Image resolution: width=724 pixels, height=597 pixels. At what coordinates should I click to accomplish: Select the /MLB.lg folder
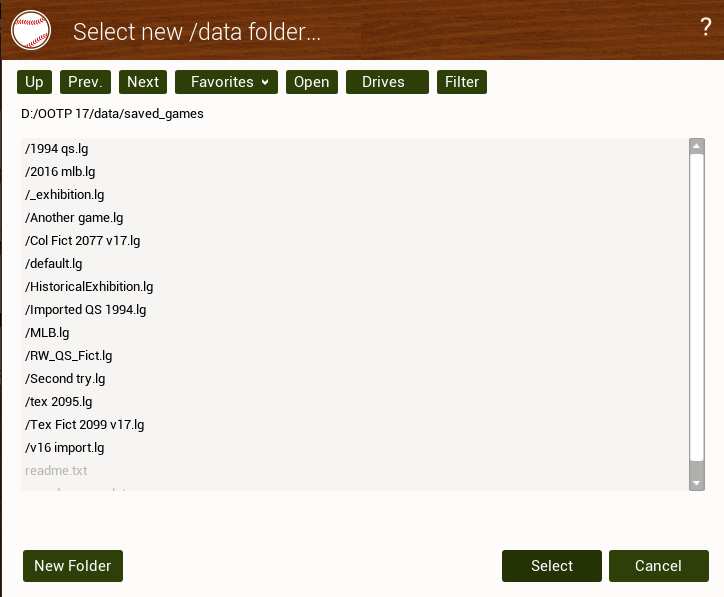355,333
